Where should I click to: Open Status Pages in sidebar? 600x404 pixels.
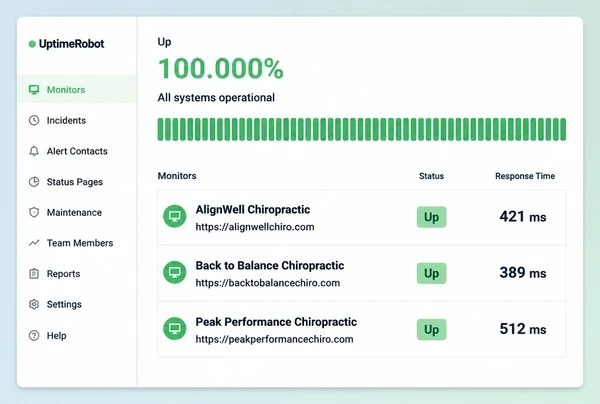75,182
